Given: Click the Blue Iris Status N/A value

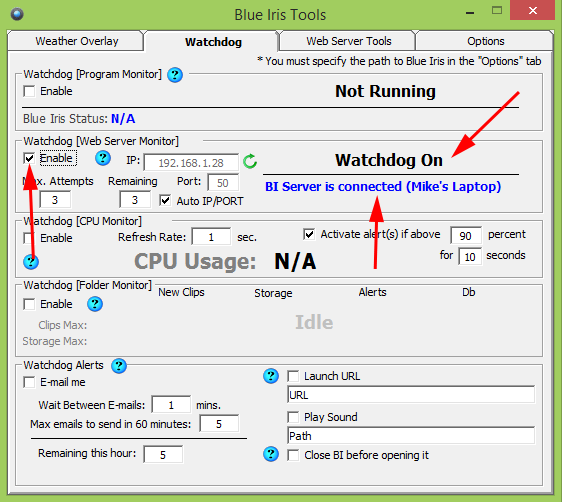Looking at the screenshot, I should coord(123,119).
